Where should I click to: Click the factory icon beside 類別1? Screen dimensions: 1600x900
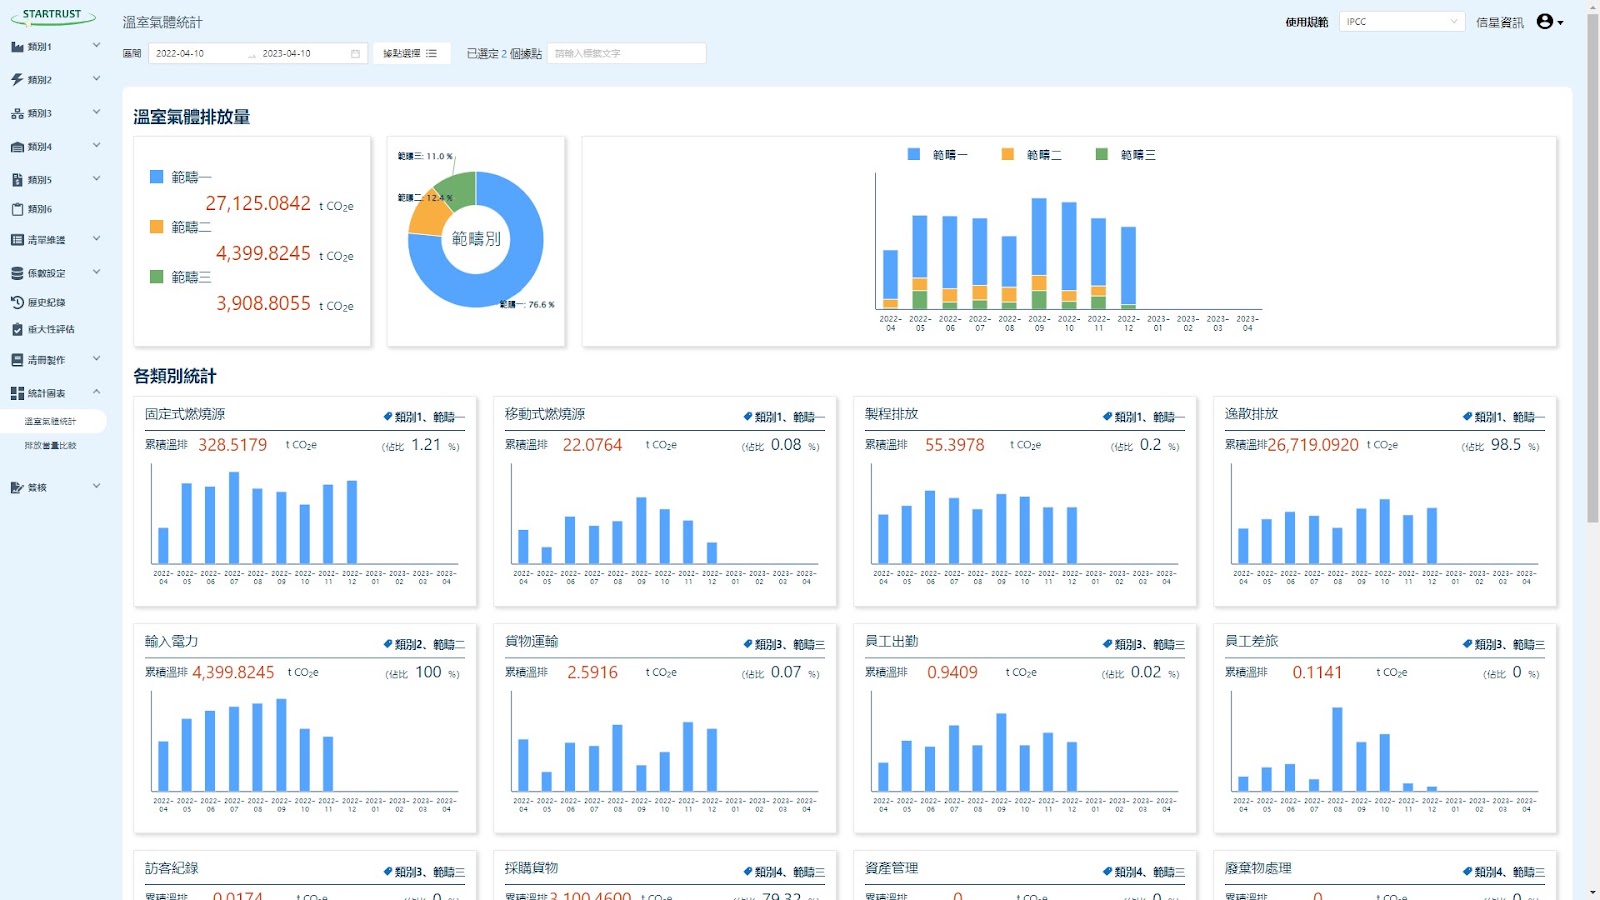pos(17,47)
